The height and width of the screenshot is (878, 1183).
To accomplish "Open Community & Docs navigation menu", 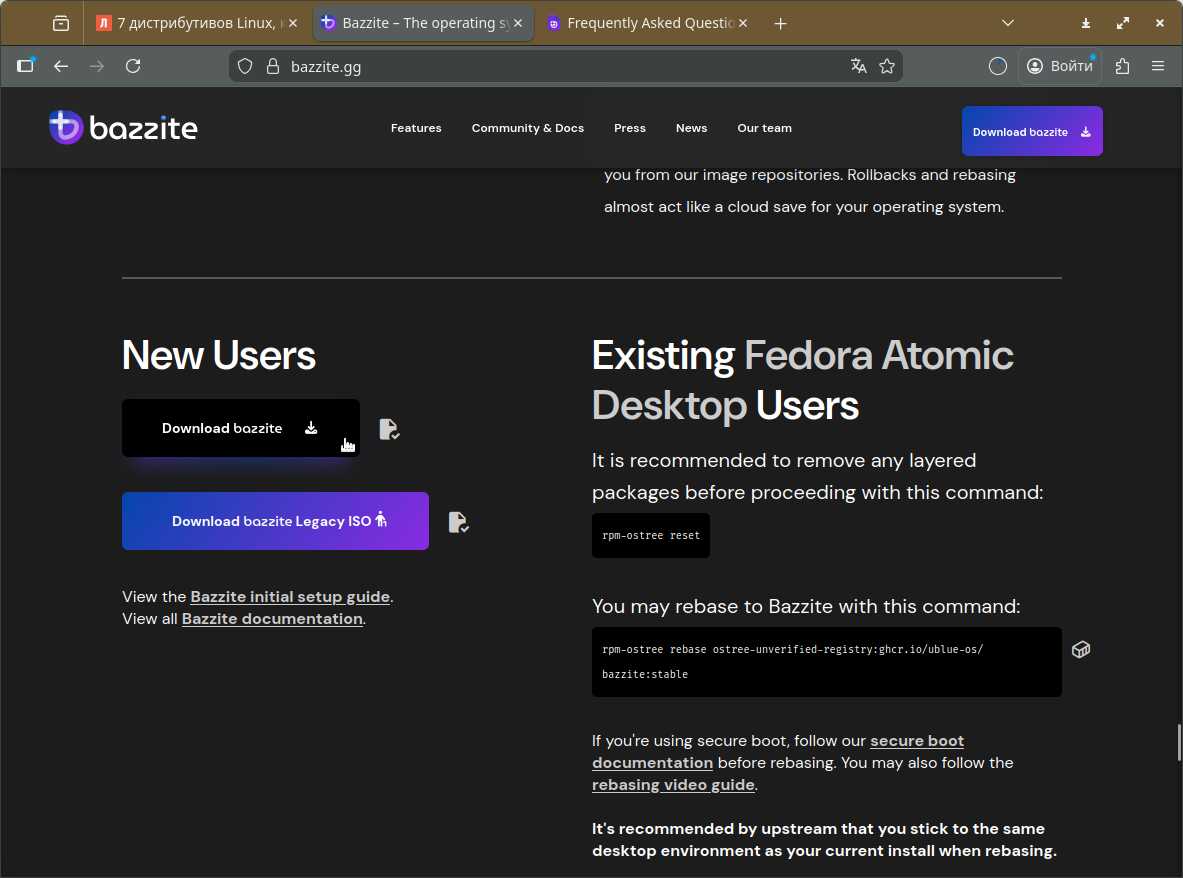I will (527, 128).
